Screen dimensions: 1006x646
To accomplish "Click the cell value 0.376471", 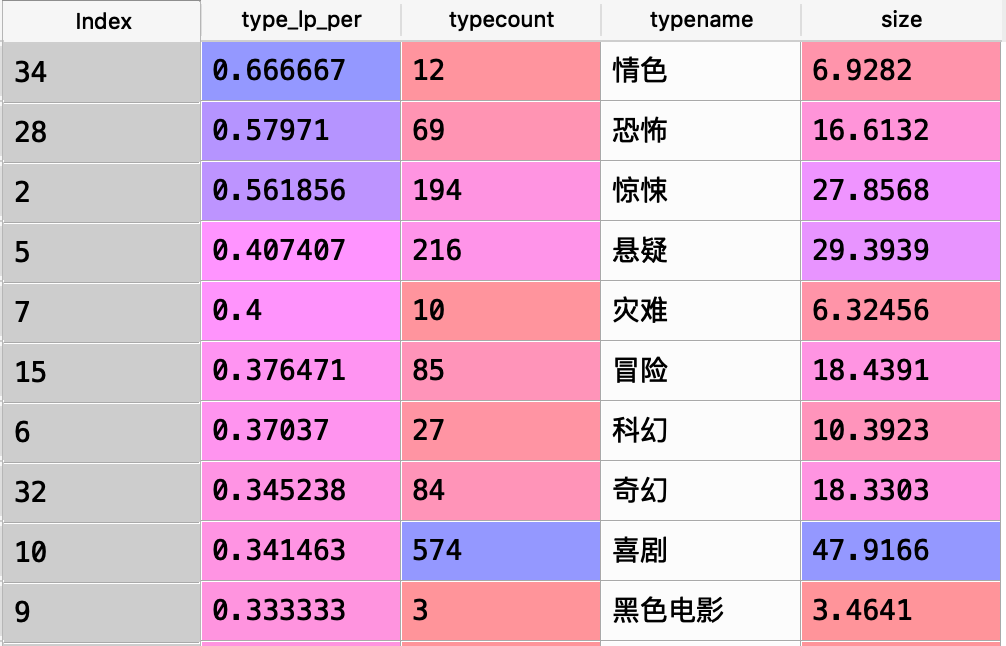I will coord(301,371).
